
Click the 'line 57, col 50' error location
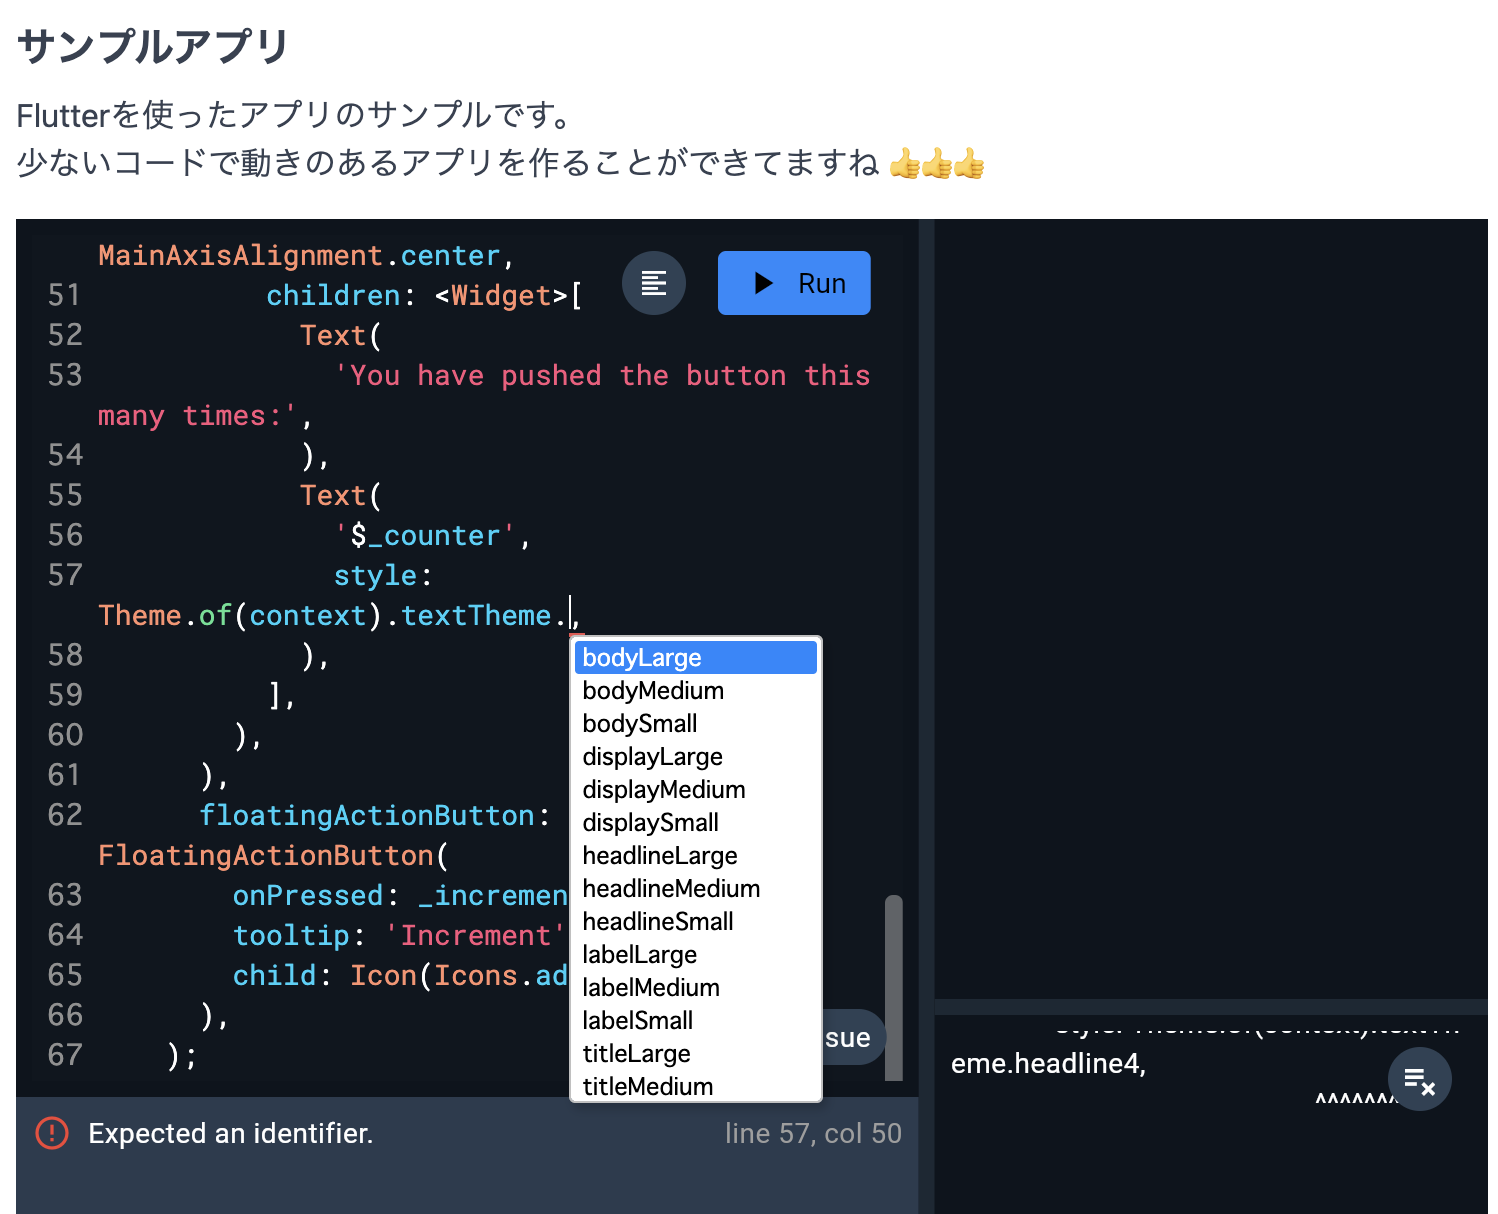(x=813, y=1133)
